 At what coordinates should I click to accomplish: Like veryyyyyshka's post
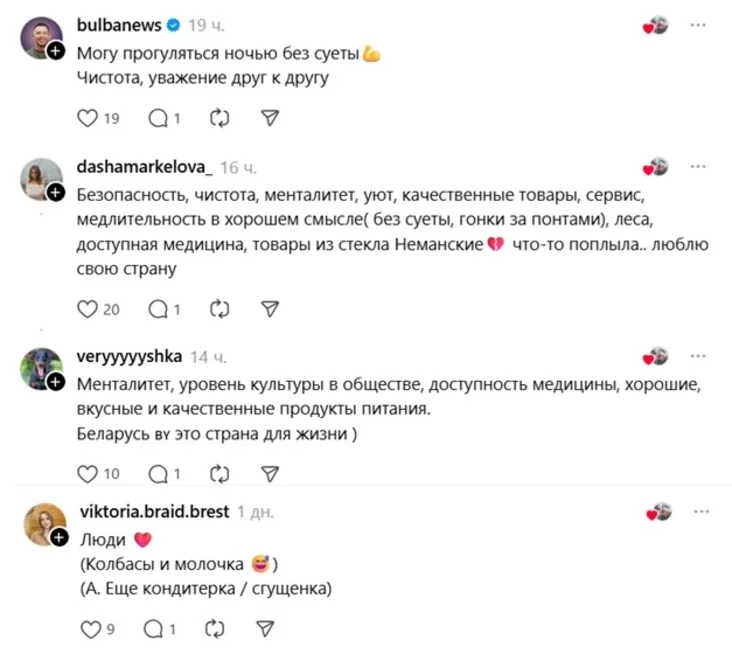[88, 473]
